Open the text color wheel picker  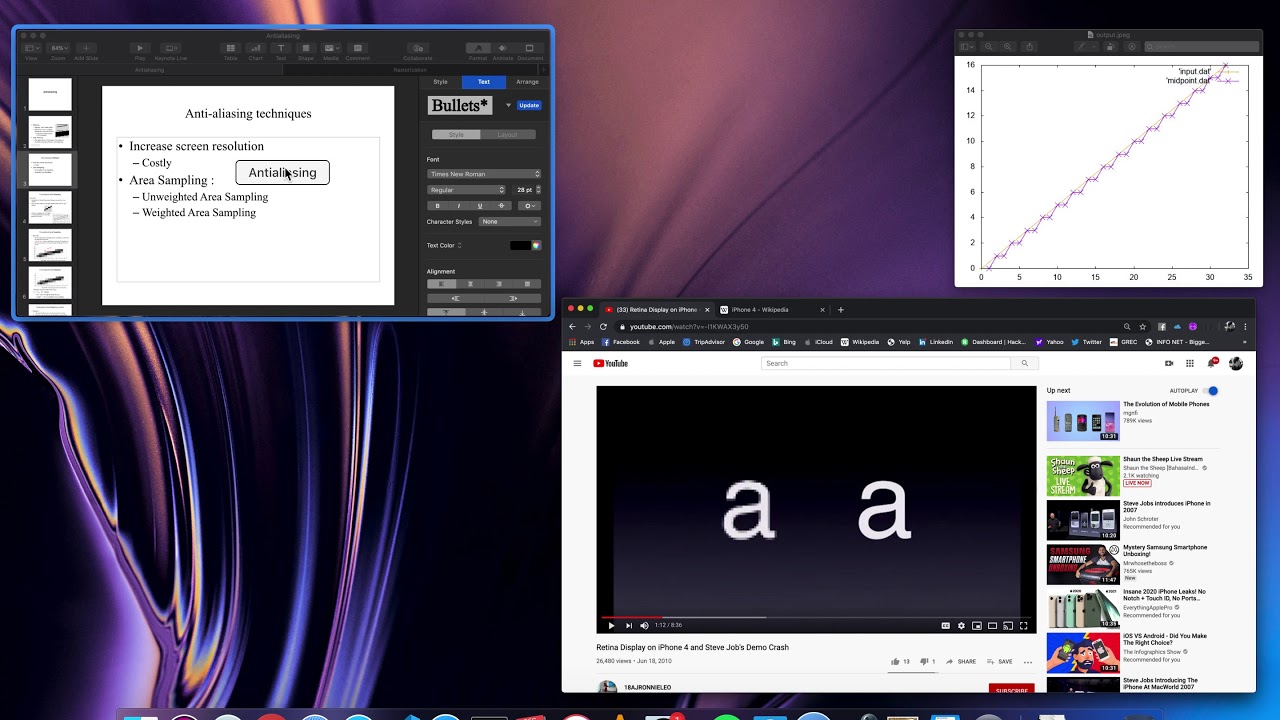tap(536, 245)
